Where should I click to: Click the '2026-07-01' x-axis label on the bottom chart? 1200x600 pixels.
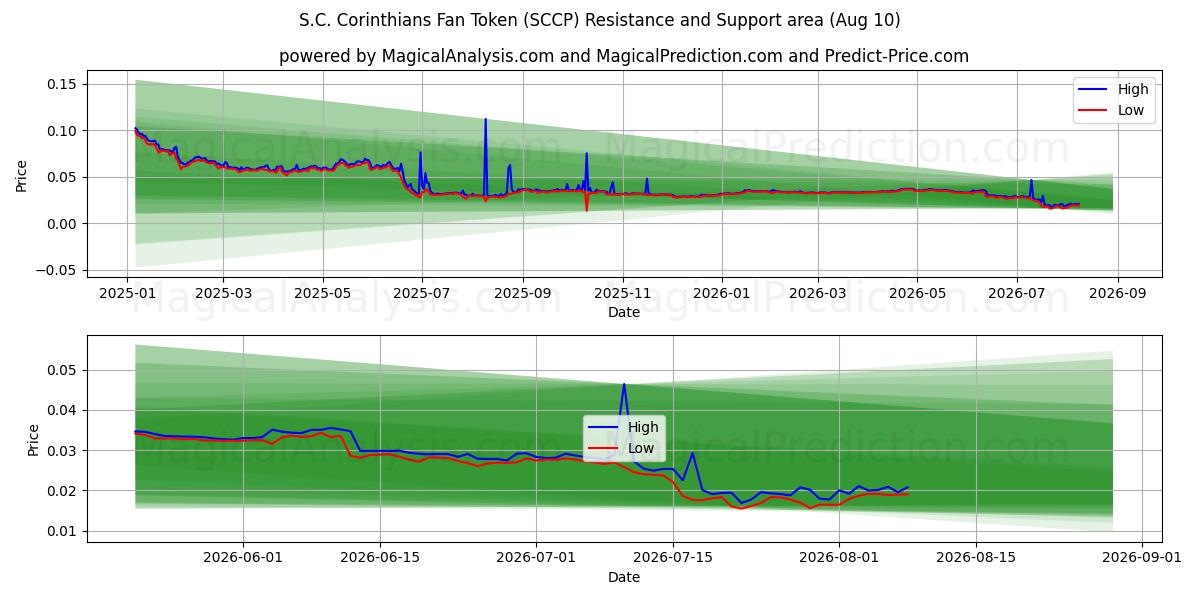click(x=537, y=559)
